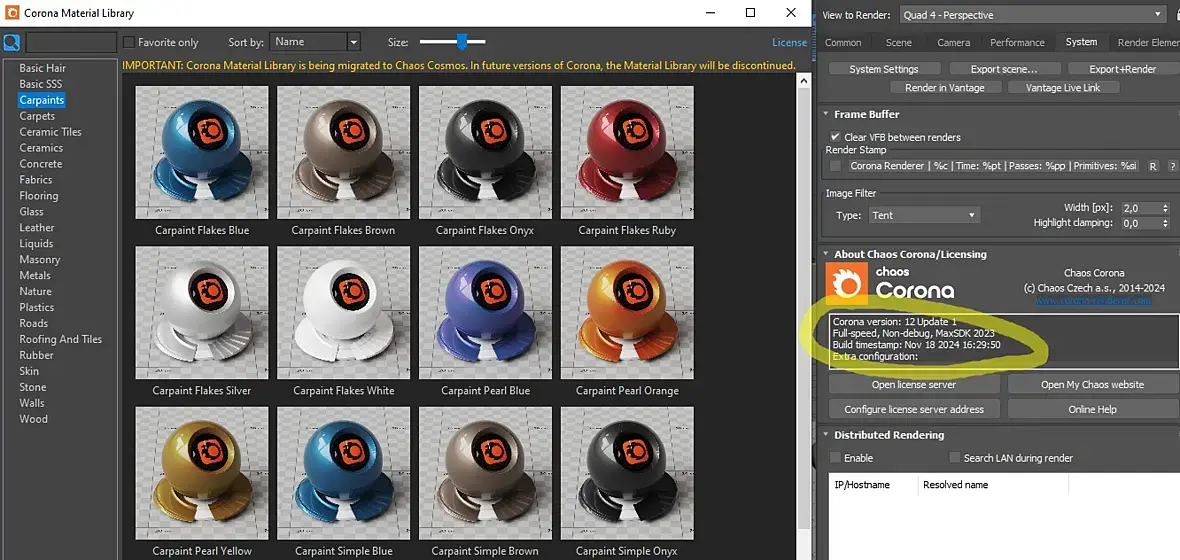
Task: Collapse the Distributed Rendering rollout
Action: pos(826,435)
